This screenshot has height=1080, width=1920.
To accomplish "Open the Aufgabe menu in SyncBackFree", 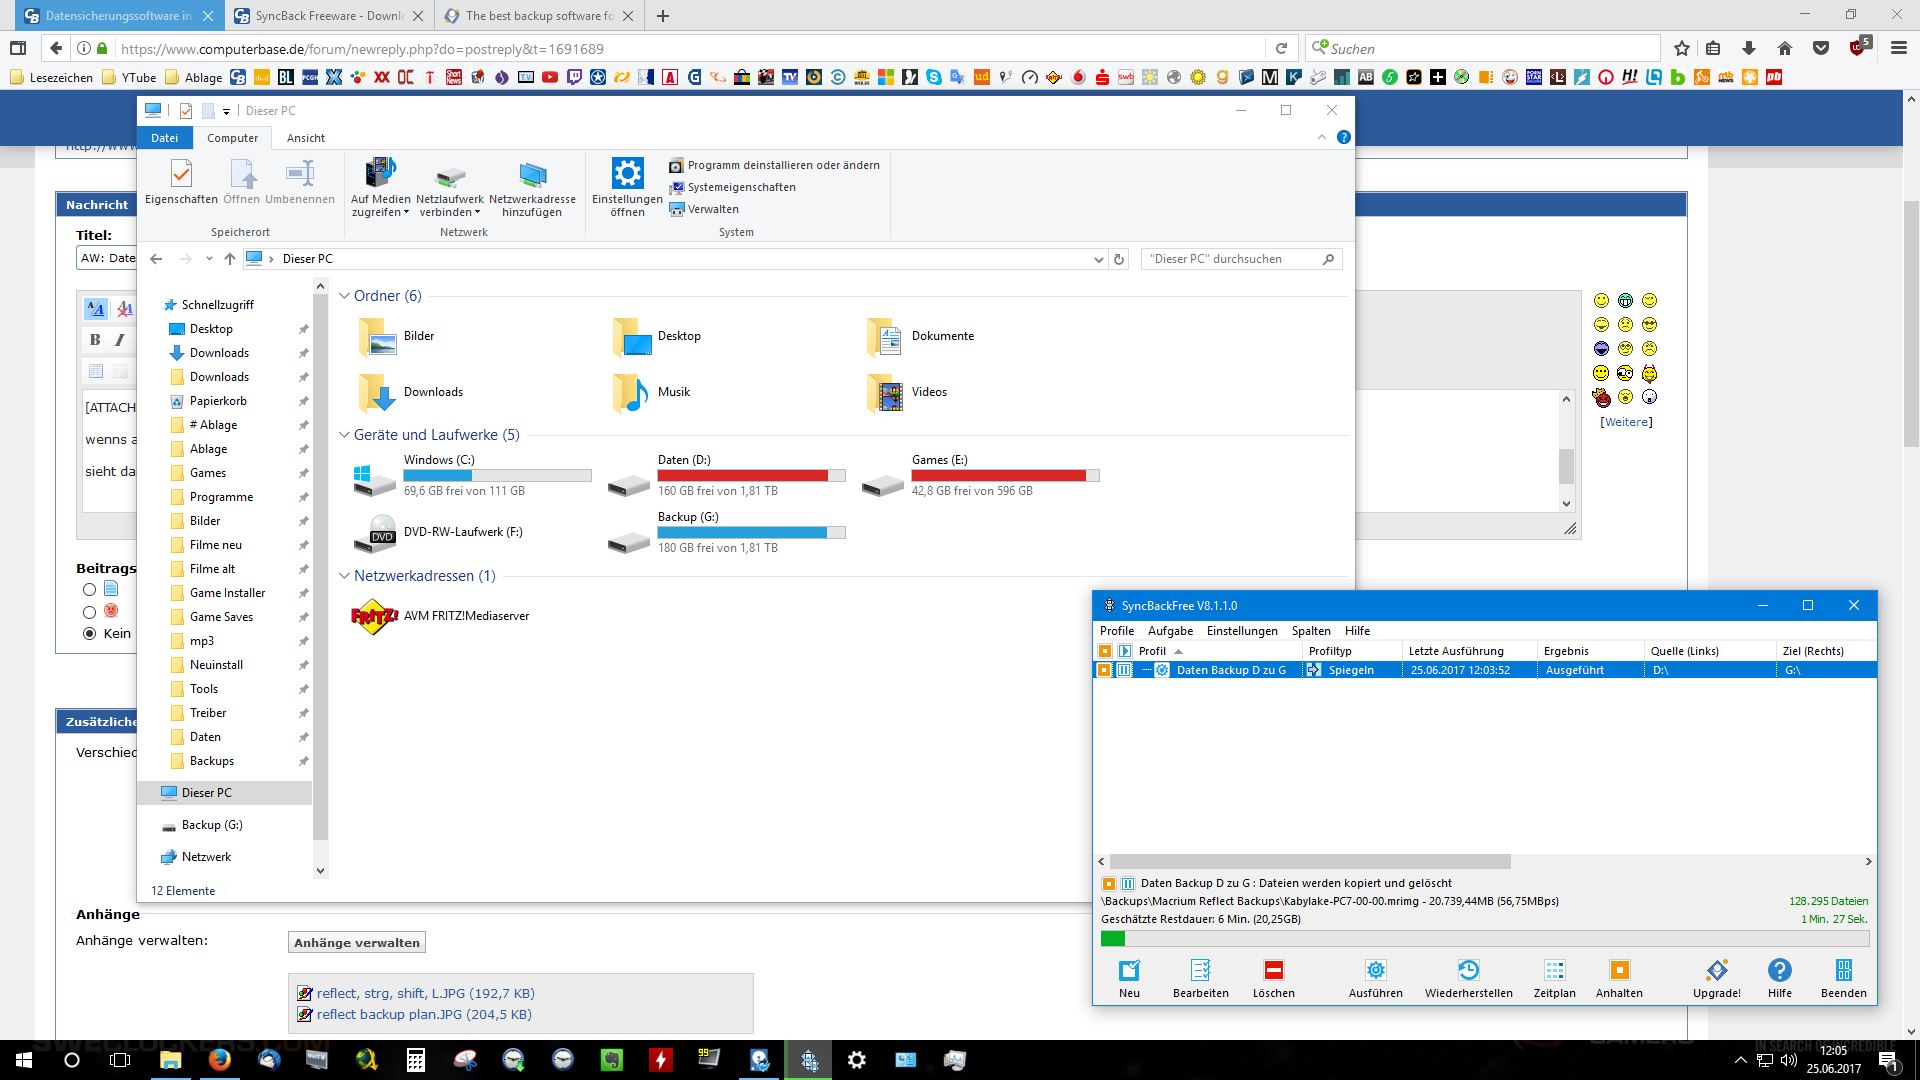I will pos(1170,631).
